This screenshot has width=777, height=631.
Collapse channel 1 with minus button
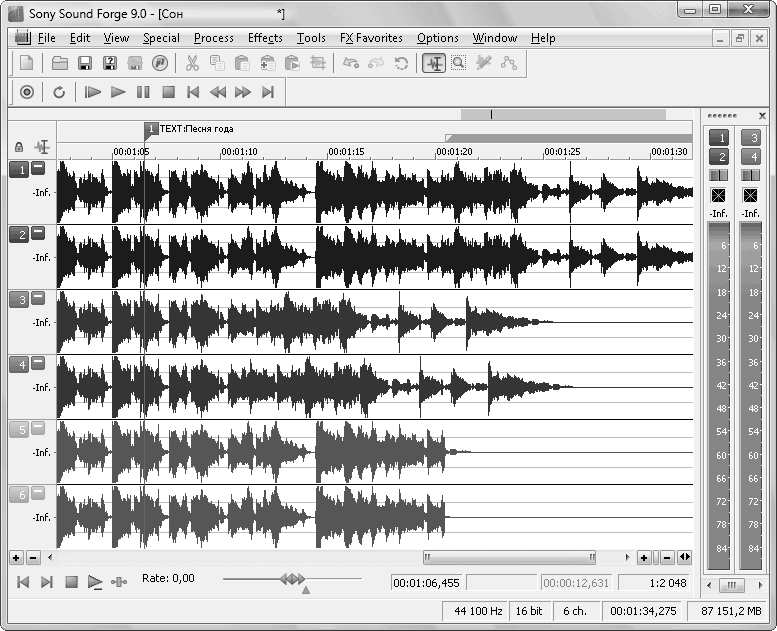coord(38,168)
